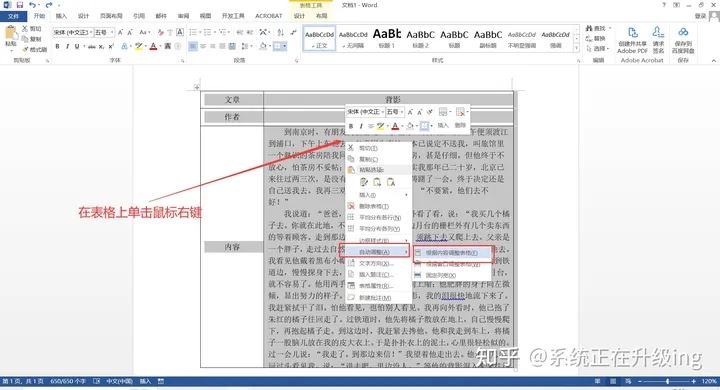Click the Request Signatures Acrobat icon
Viewport: 720px width, 390px height.
pos(658,40)
